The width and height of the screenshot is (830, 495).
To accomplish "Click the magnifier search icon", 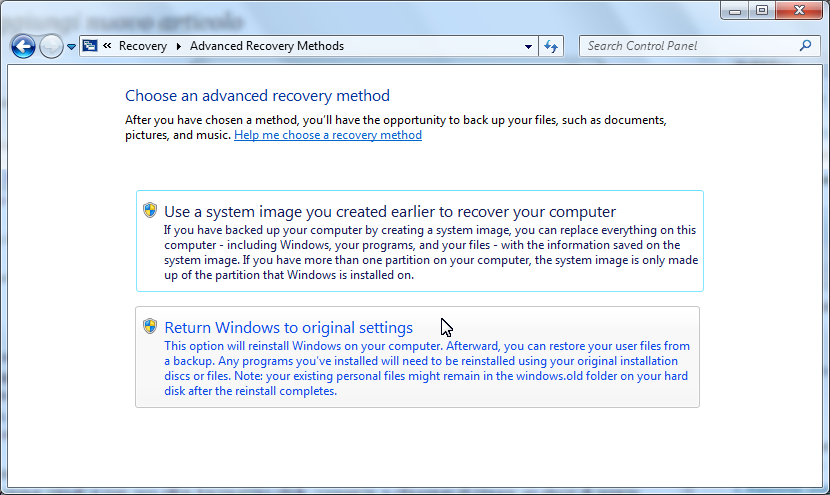I will click(x=805, y=46).
